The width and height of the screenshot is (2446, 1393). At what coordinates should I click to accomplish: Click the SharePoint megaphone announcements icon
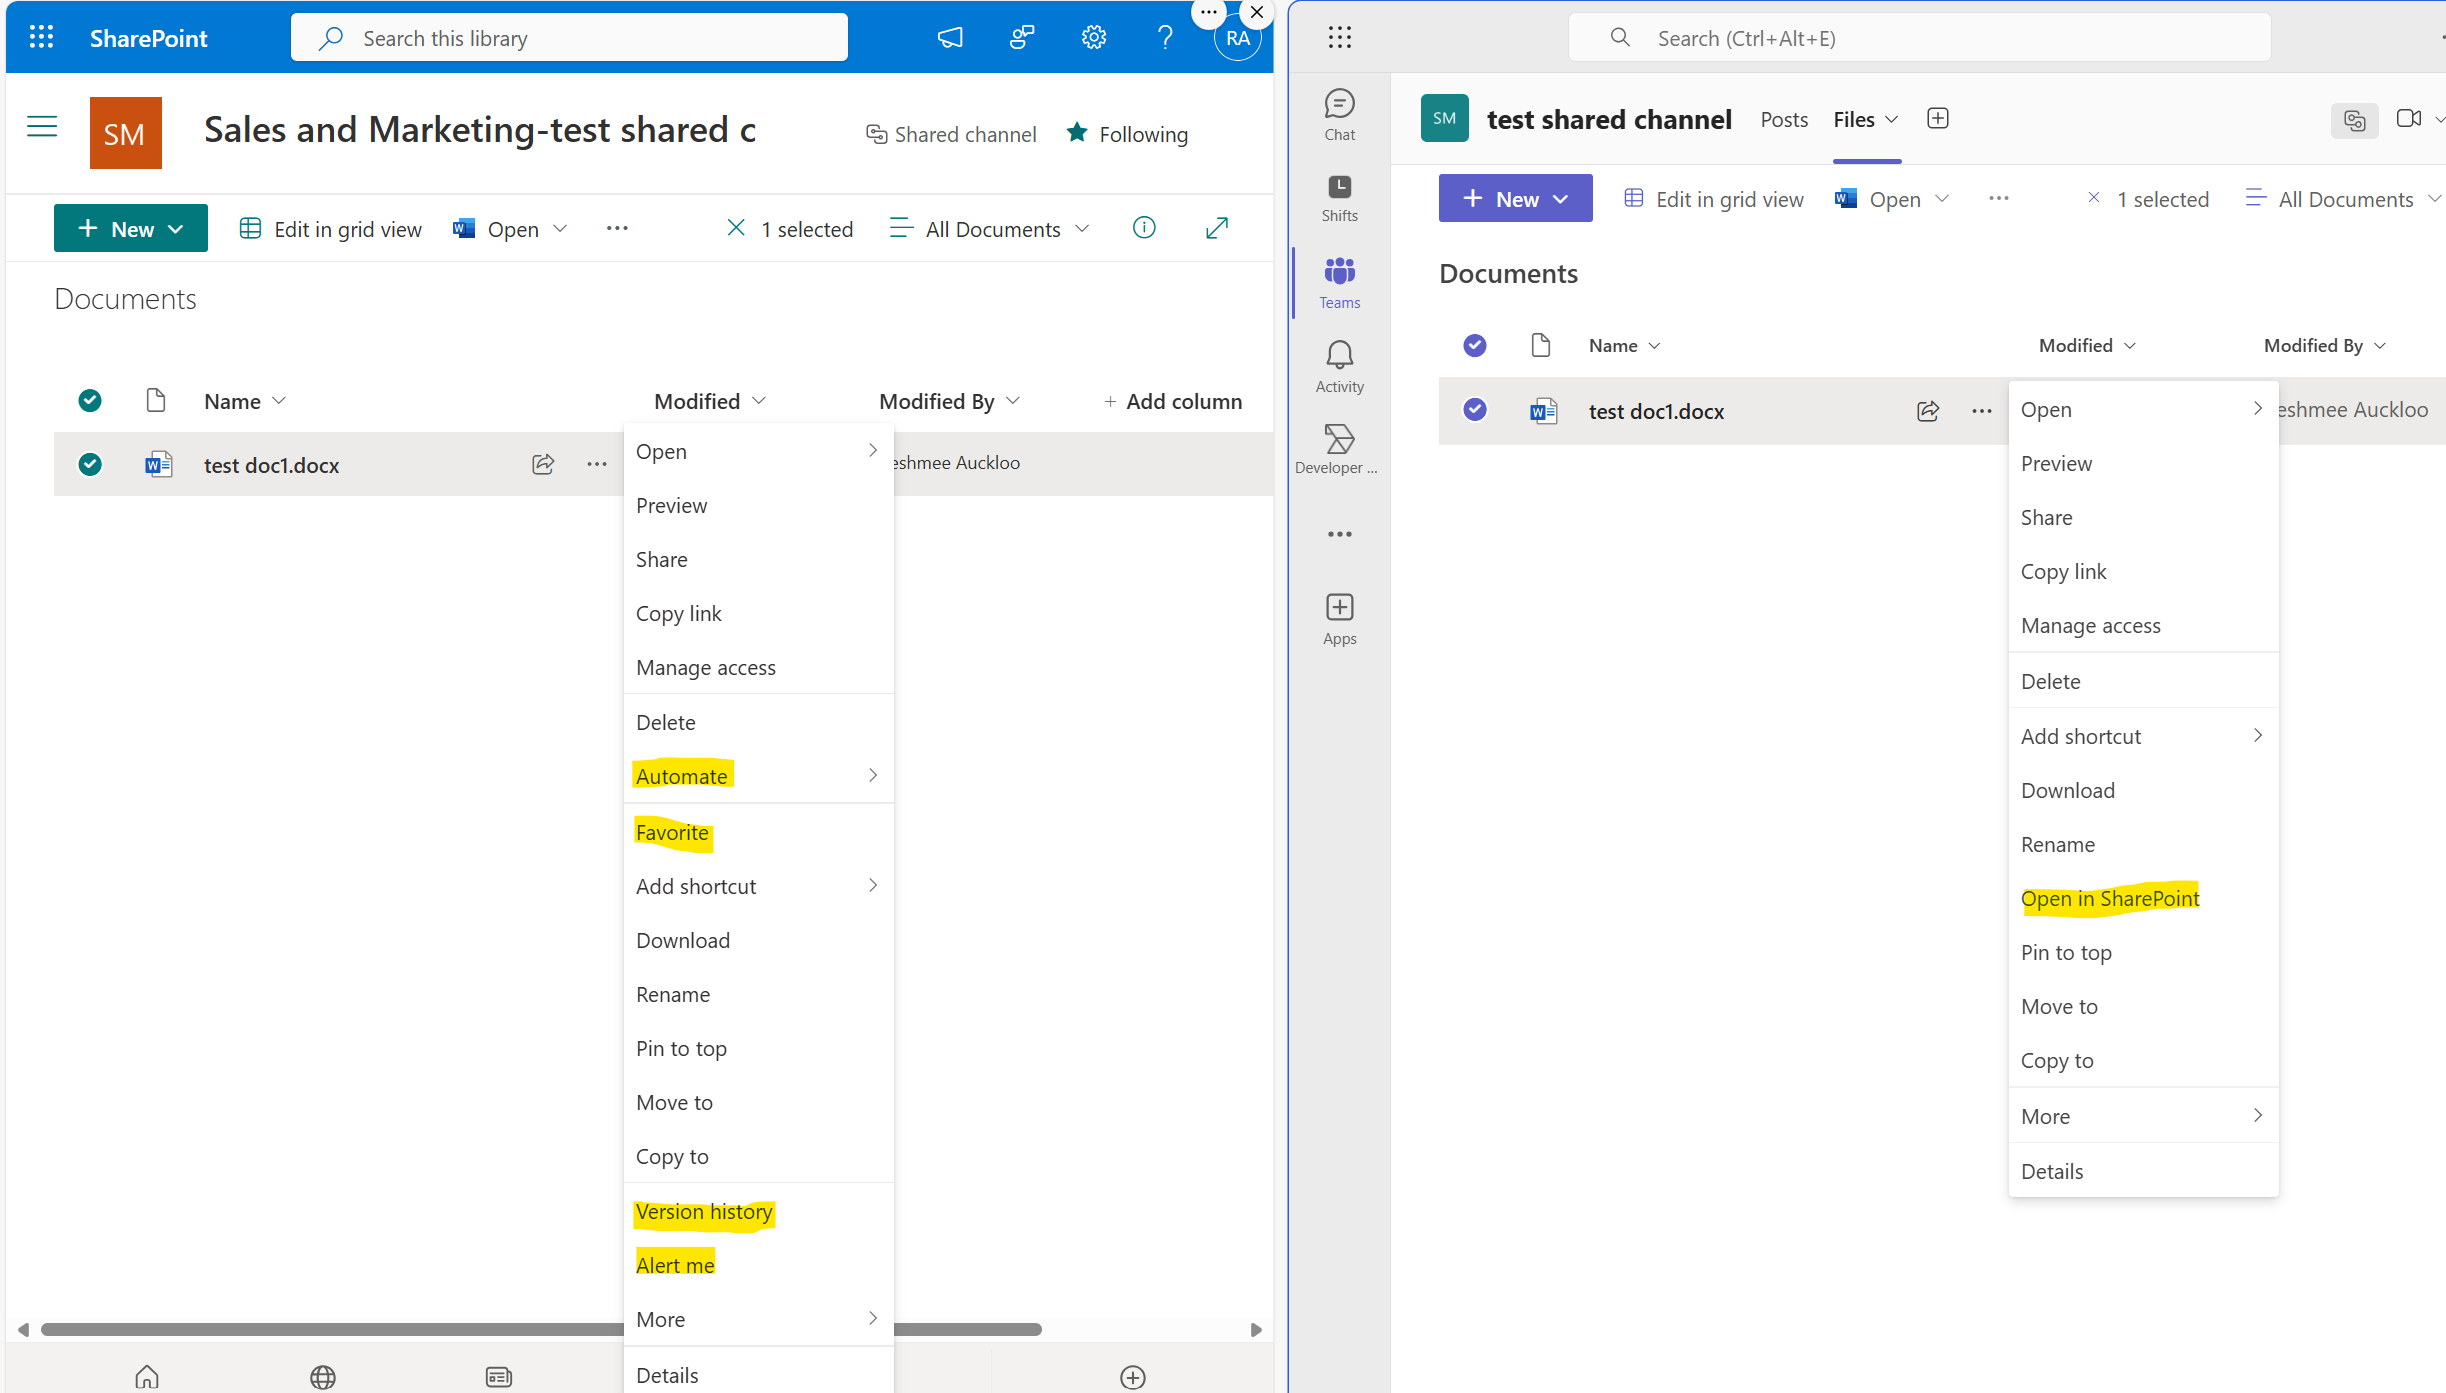(x=950, y=38)
